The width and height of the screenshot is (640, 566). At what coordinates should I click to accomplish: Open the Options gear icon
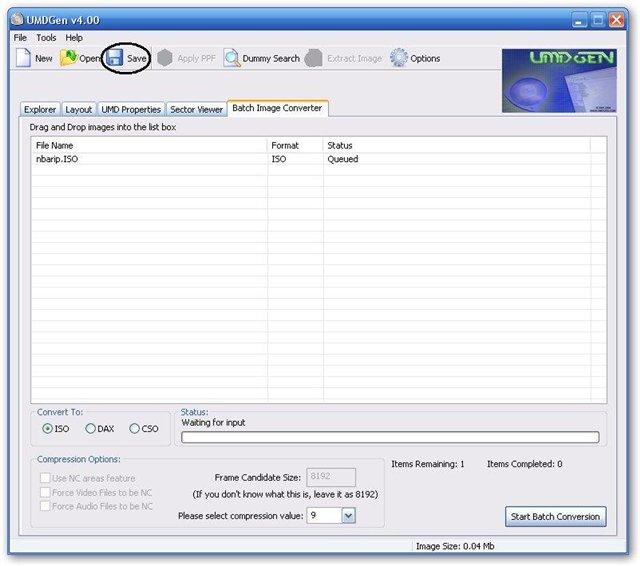[399, 58]
